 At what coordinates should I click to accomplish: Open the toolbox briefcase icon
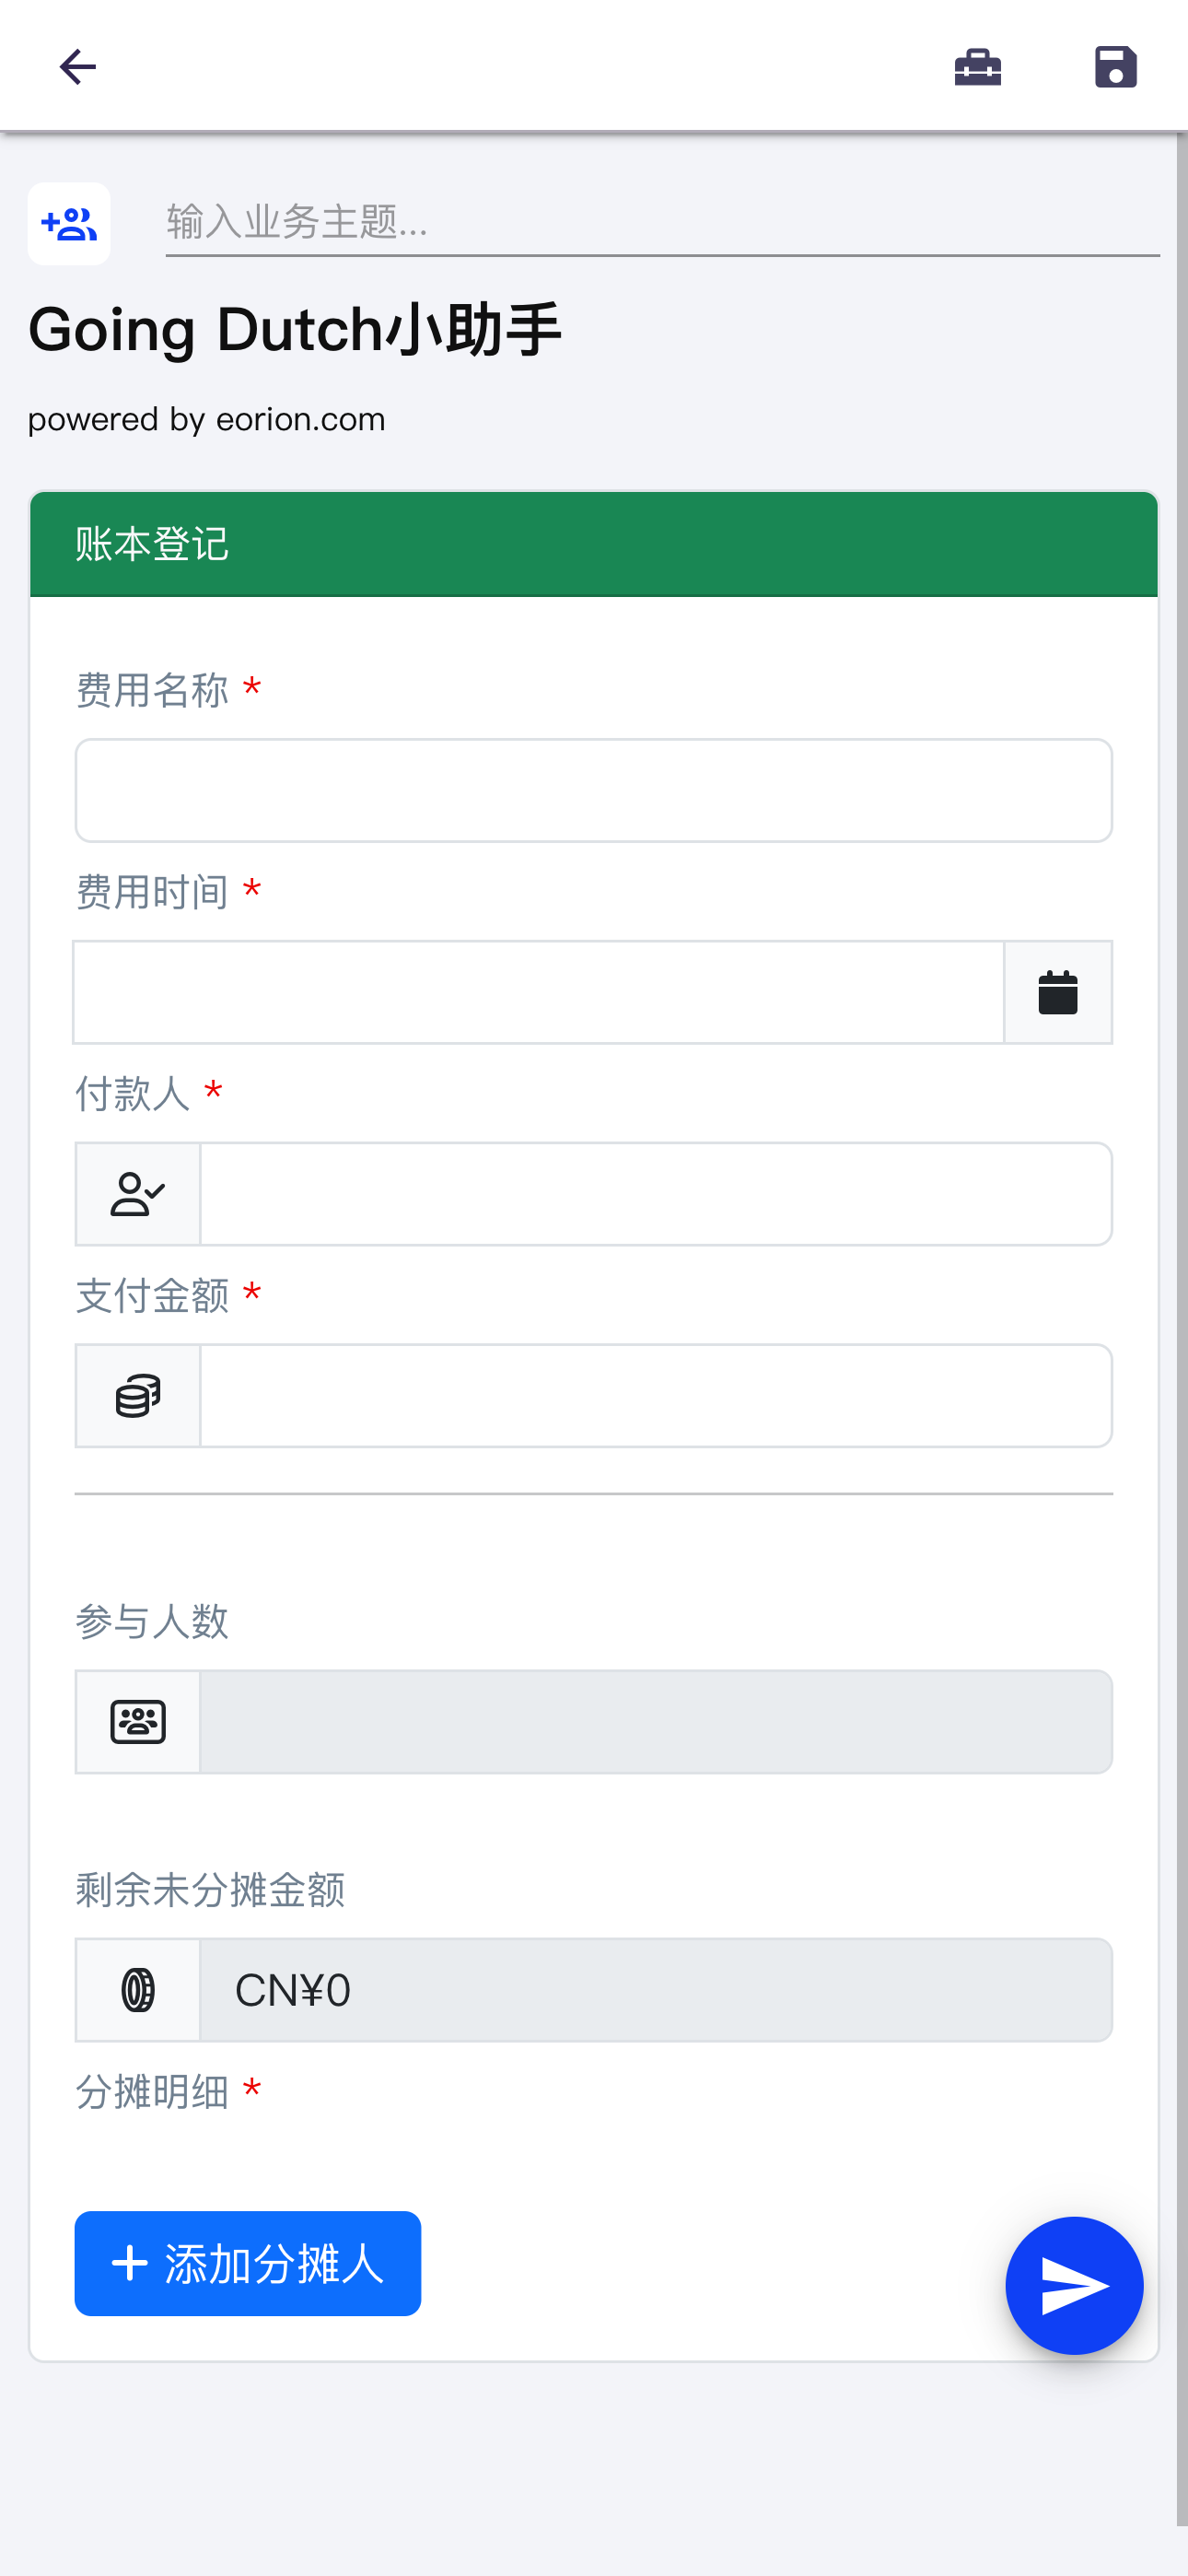point(977,67)
